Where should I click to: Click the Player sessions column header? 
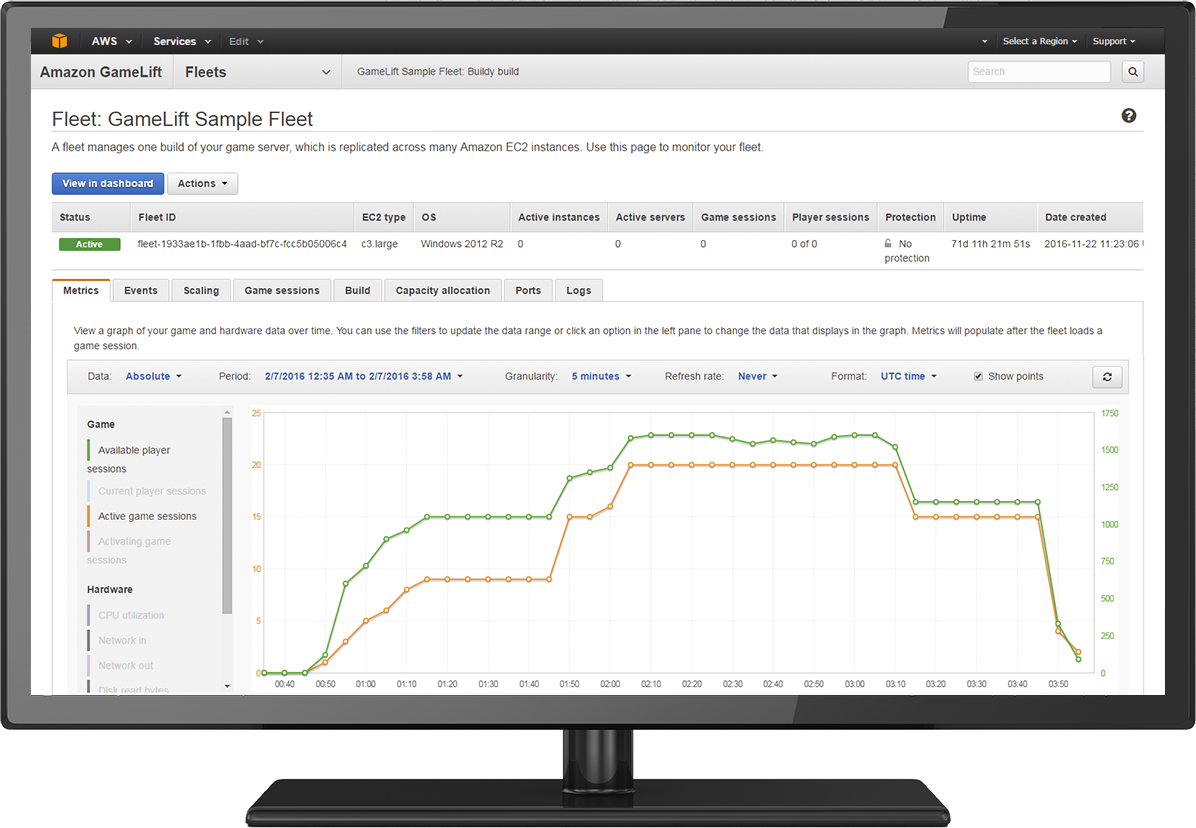[831, 217]
